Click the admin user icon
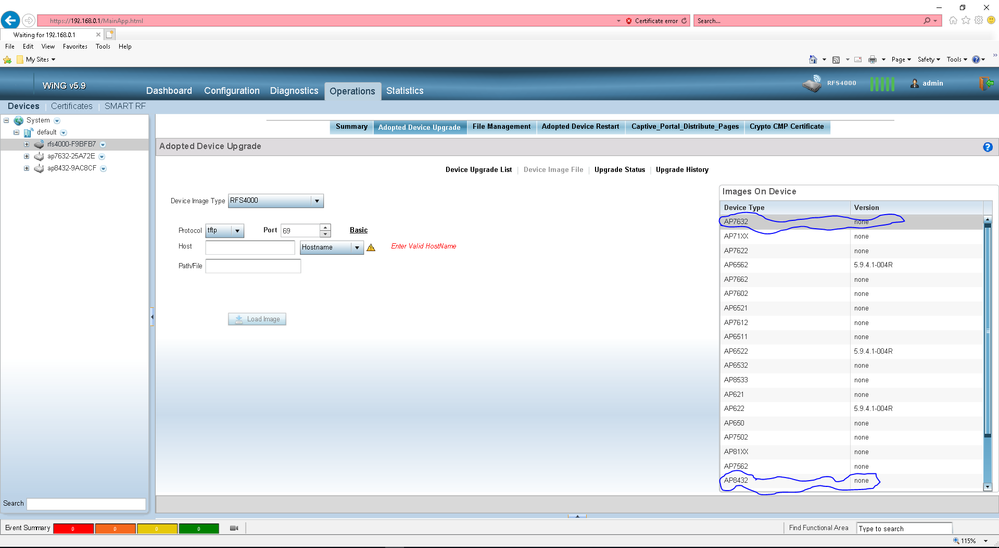999x548 pixels. 914,83
